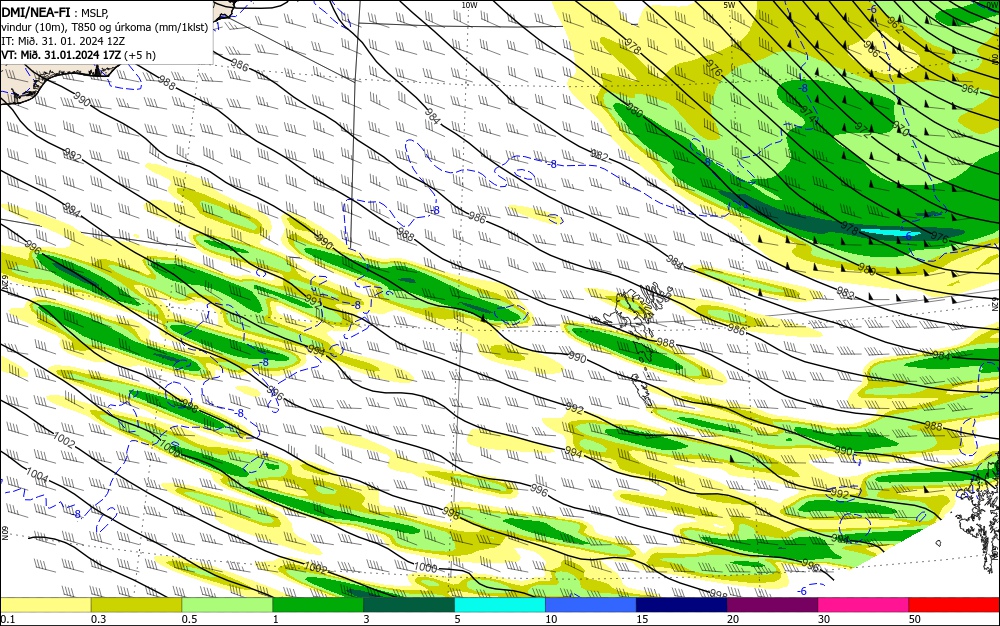Click the "970" isobar label

[901, 128]
